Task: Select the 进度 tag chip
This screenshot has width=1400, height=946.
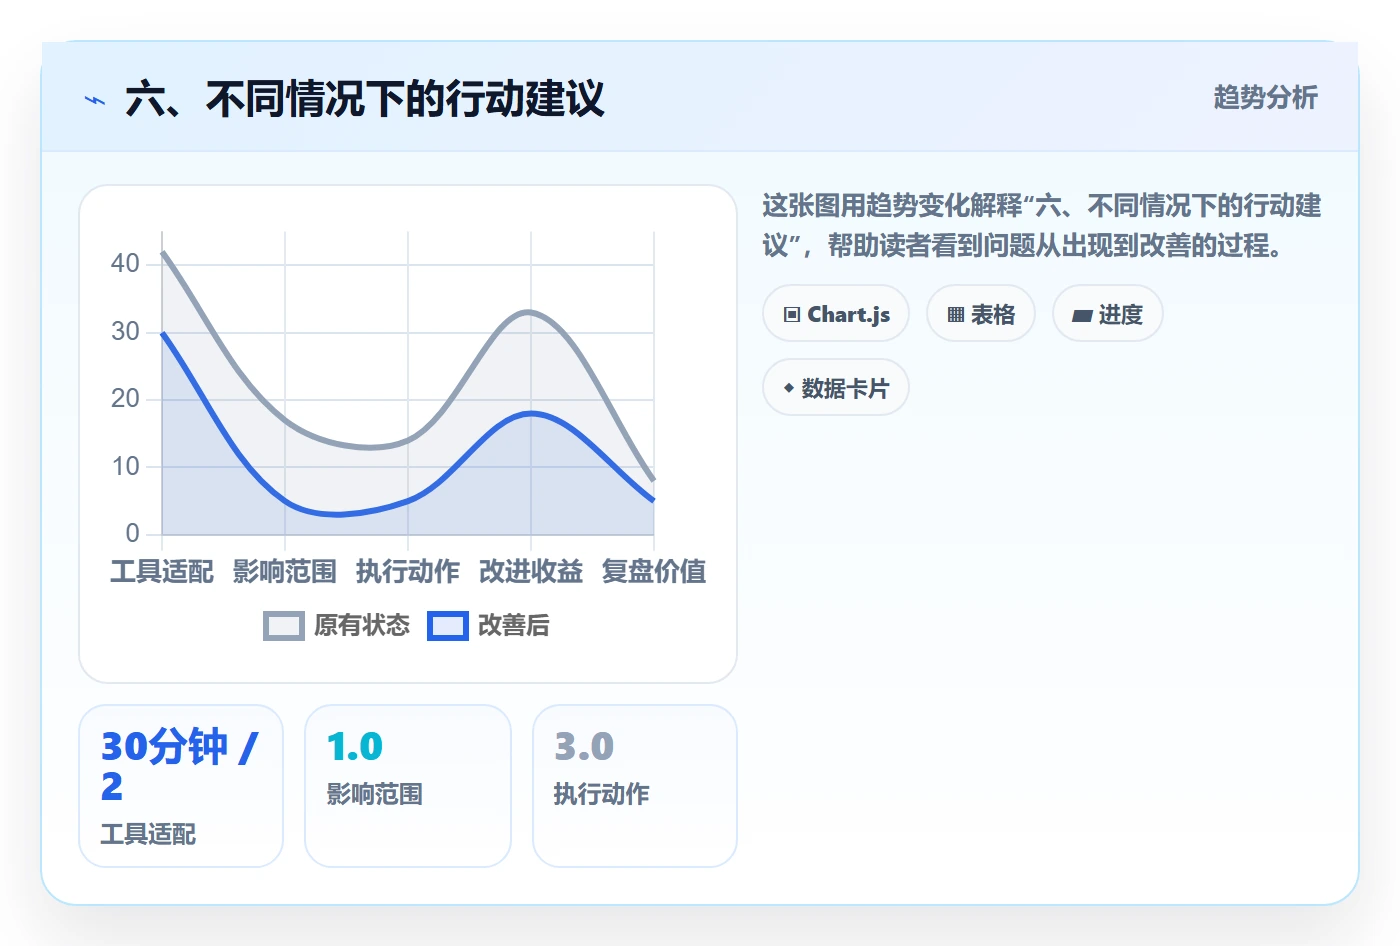Action: click(x=1108, y=314)
